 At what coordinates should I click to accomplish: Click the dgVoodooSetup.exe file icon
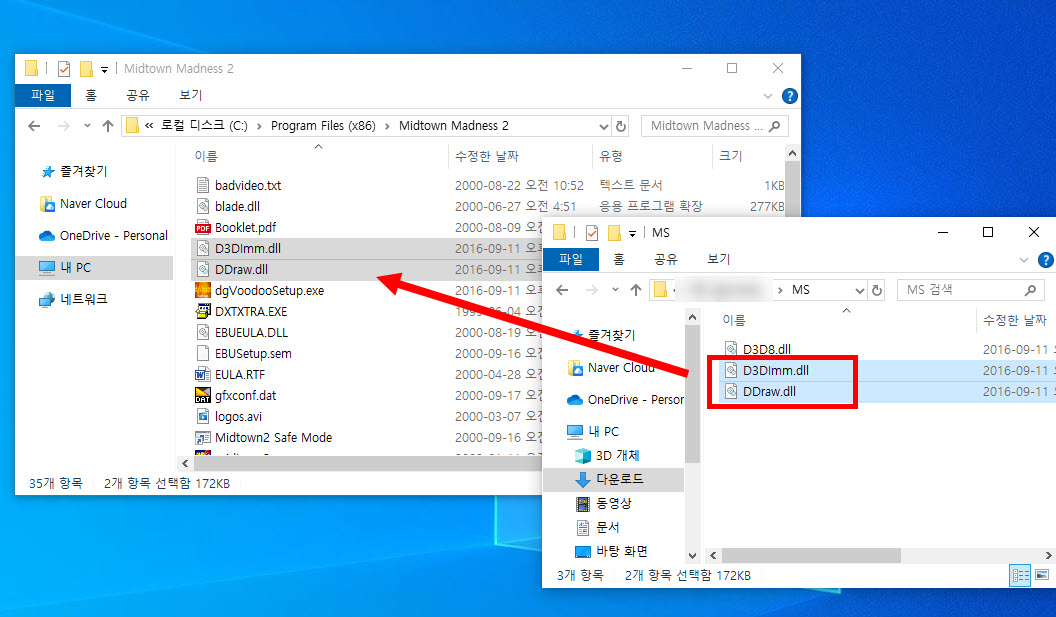(203, 290)
